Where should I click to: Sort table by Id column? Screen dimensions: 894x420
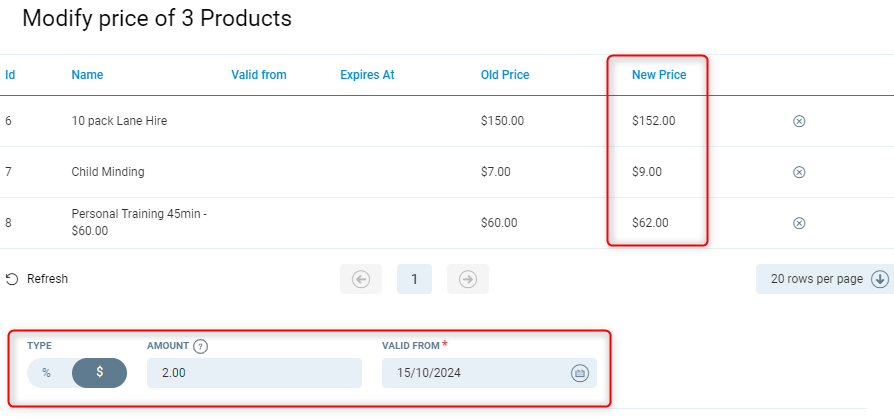(10, 75)
